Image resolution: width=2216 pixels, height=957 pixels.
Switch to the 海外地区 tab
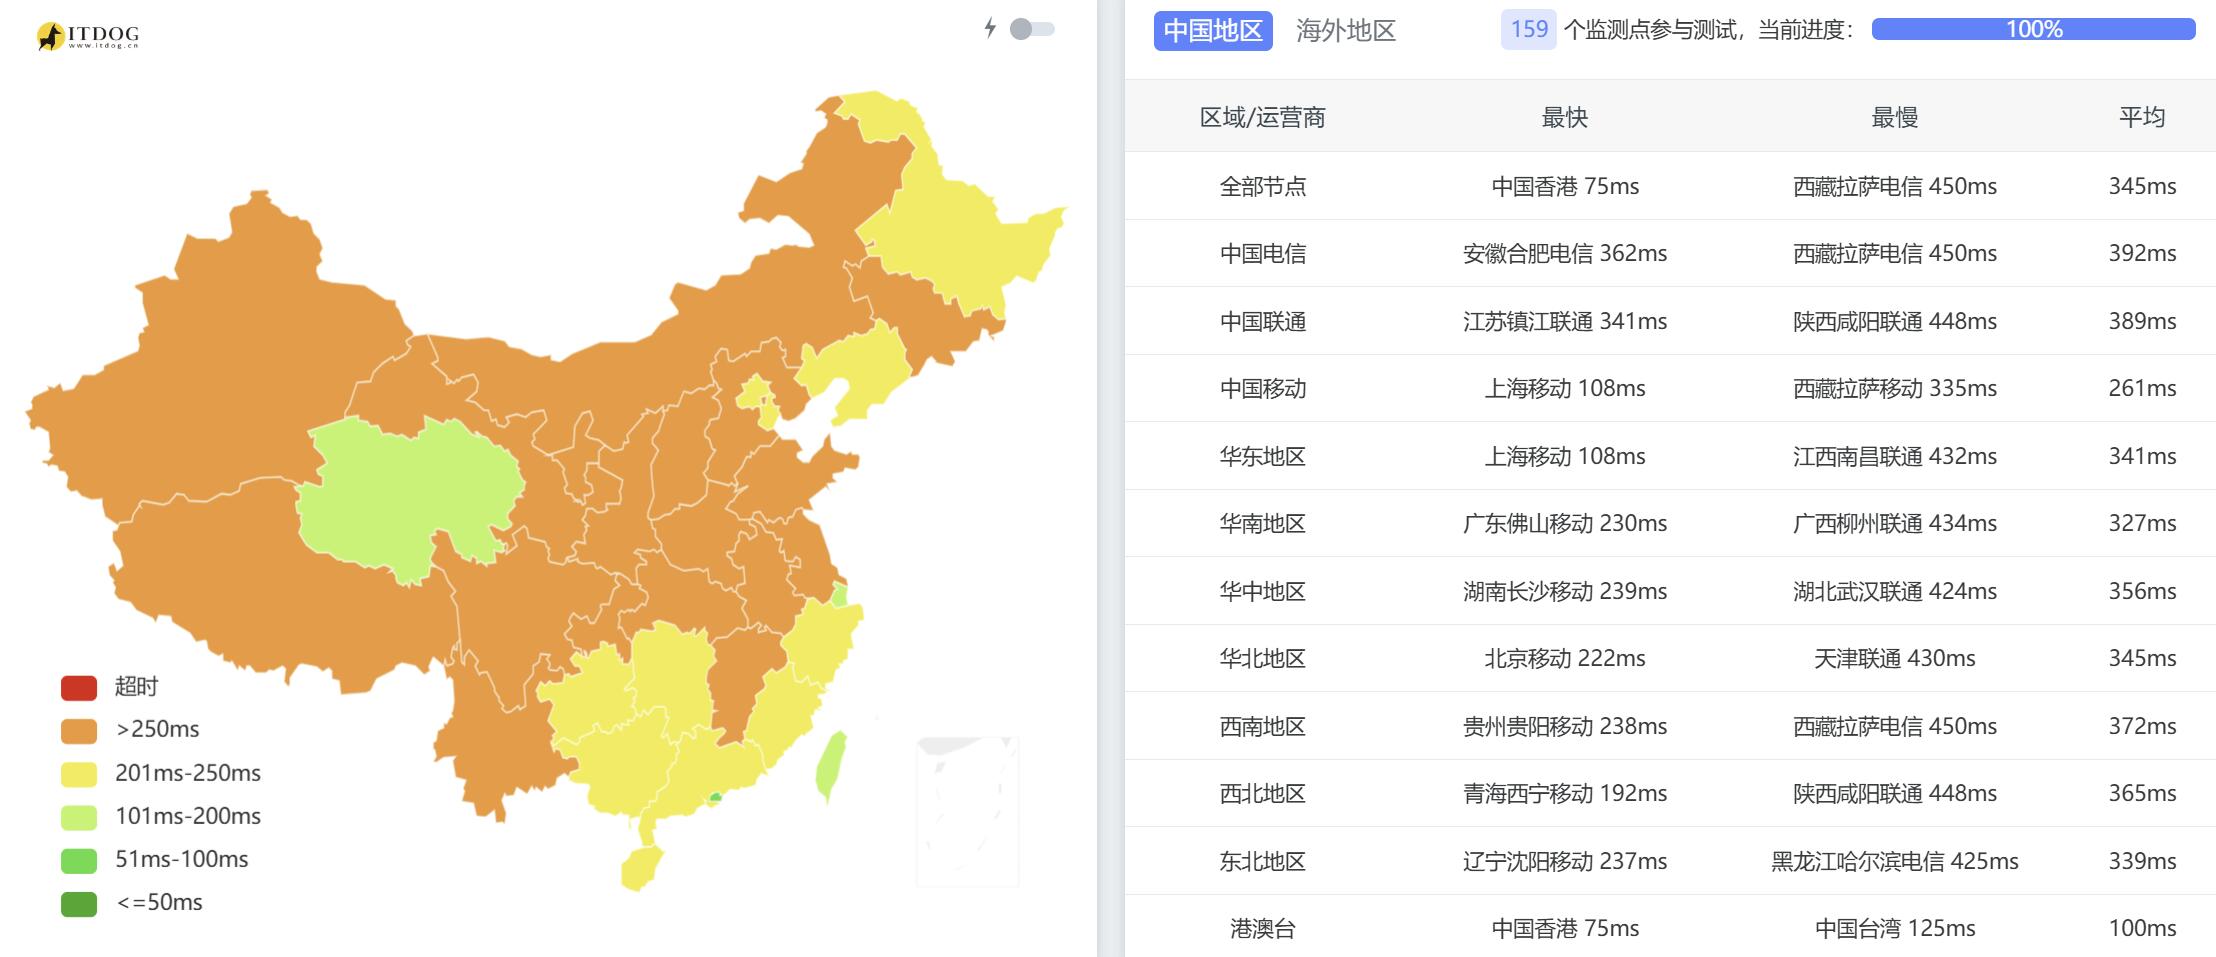click(1345, 31)
